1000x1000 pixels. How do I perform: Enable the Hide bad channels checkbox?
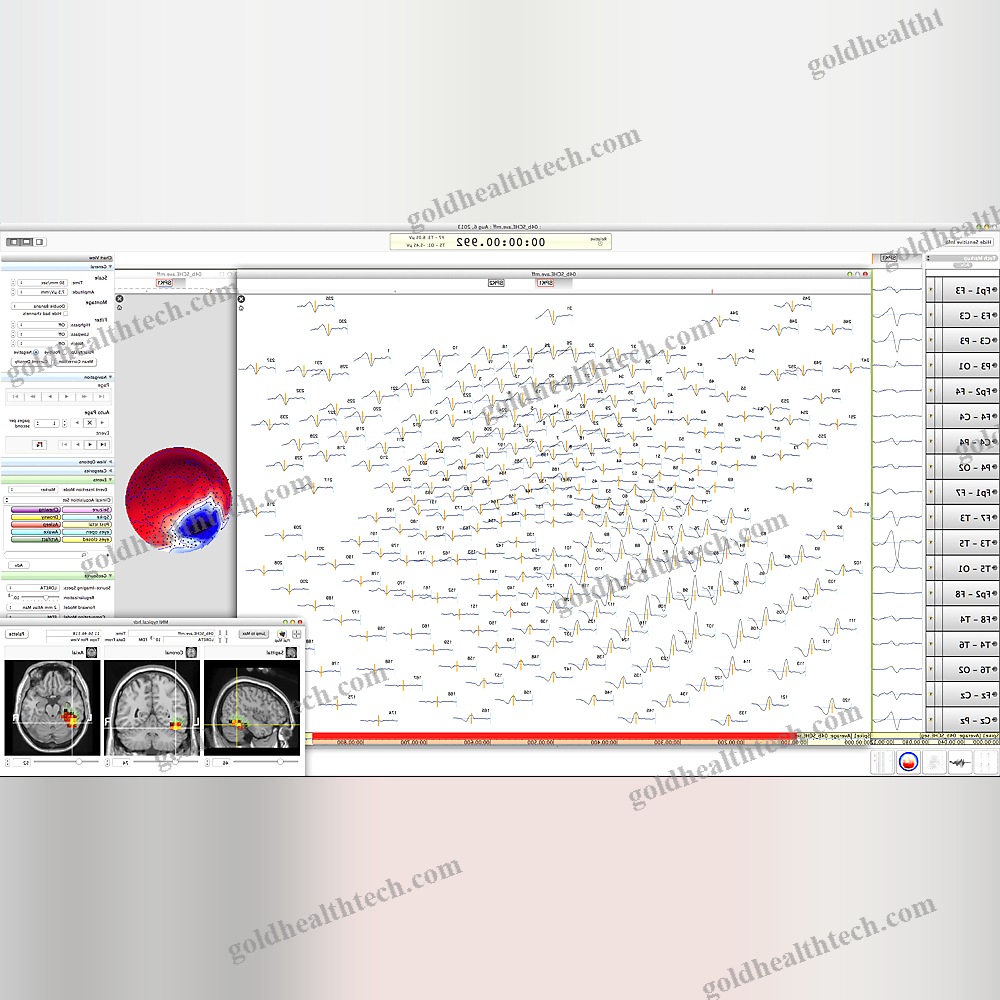[x=66, y=314]
